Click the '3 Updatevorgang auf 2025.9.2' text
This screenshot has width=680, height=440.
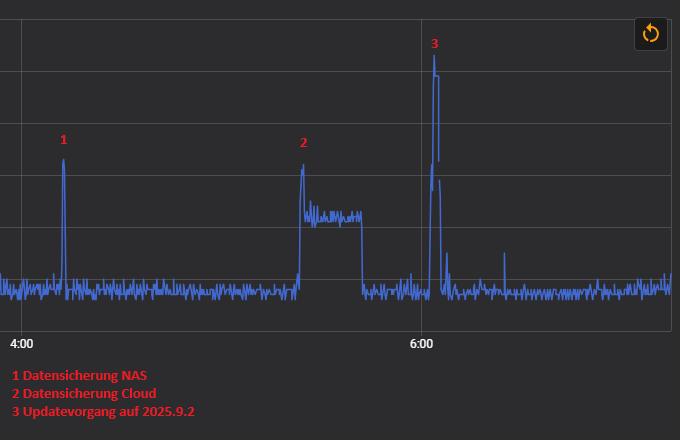(x=103, y=411)
